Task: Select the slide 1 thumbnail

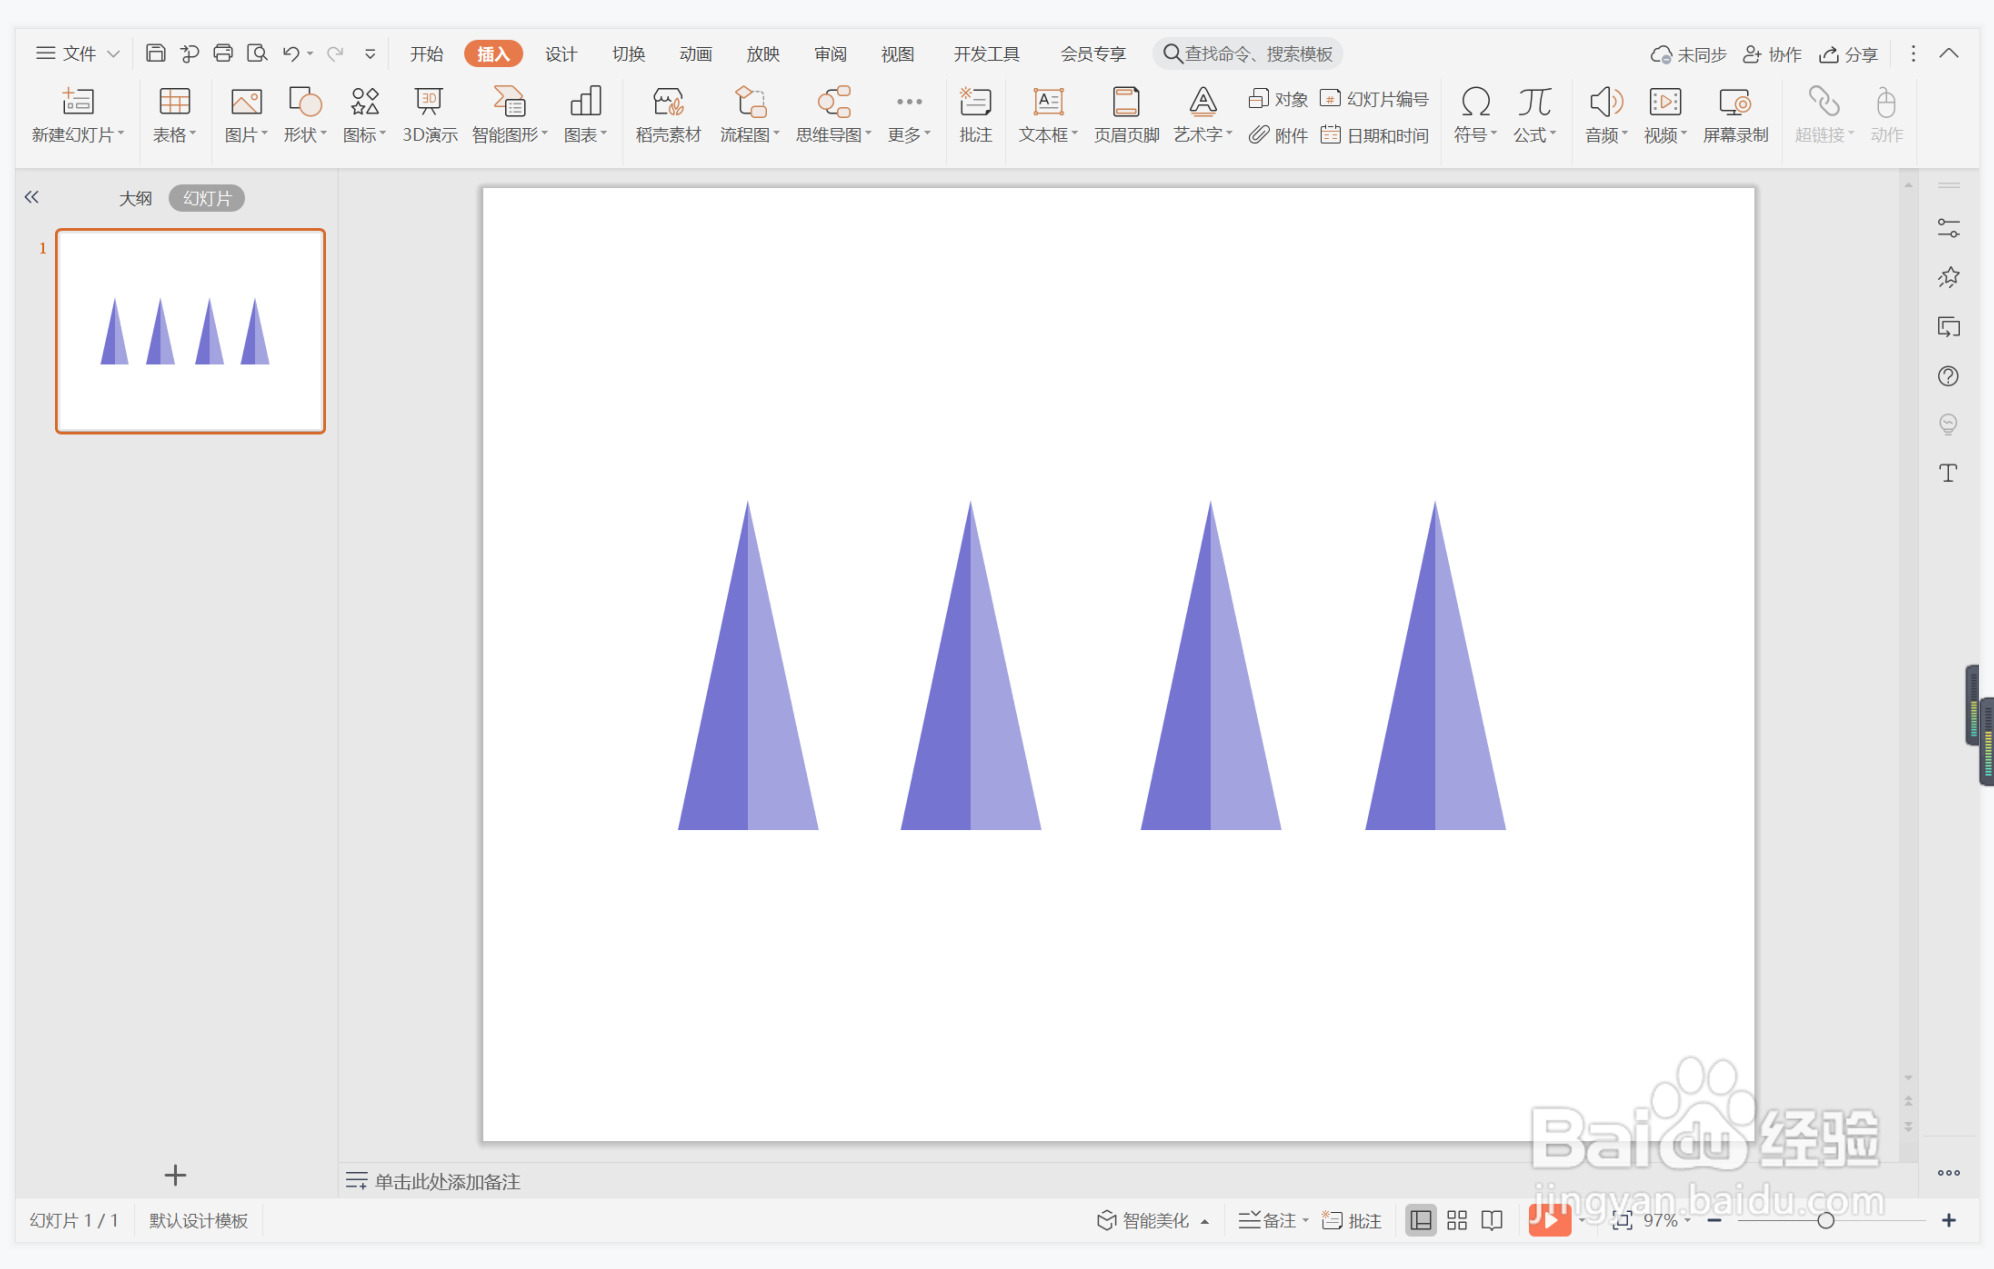Action: tap(190, 331)
